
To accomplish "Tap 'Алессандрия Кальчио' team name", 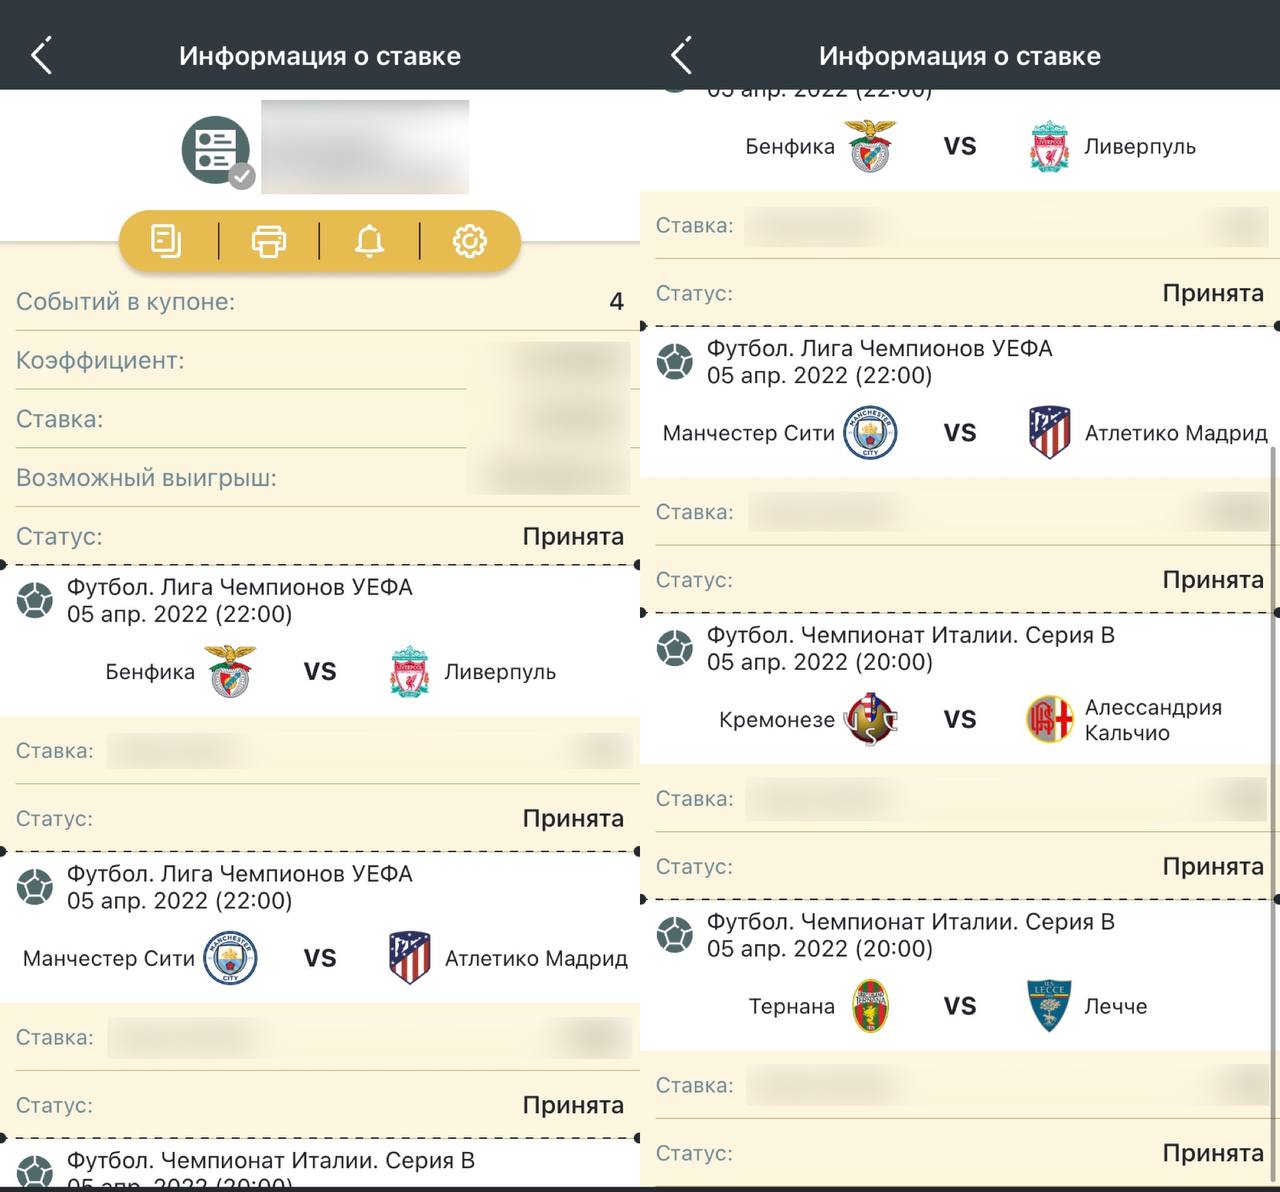I will coord(1153,720).
